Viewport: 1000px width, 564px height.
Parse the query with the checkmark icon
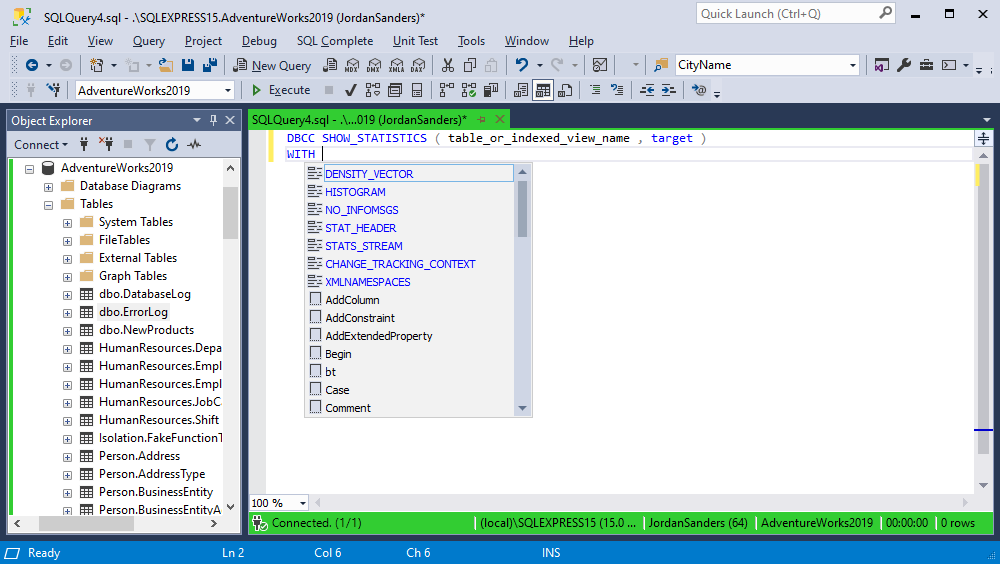point(350,91)
